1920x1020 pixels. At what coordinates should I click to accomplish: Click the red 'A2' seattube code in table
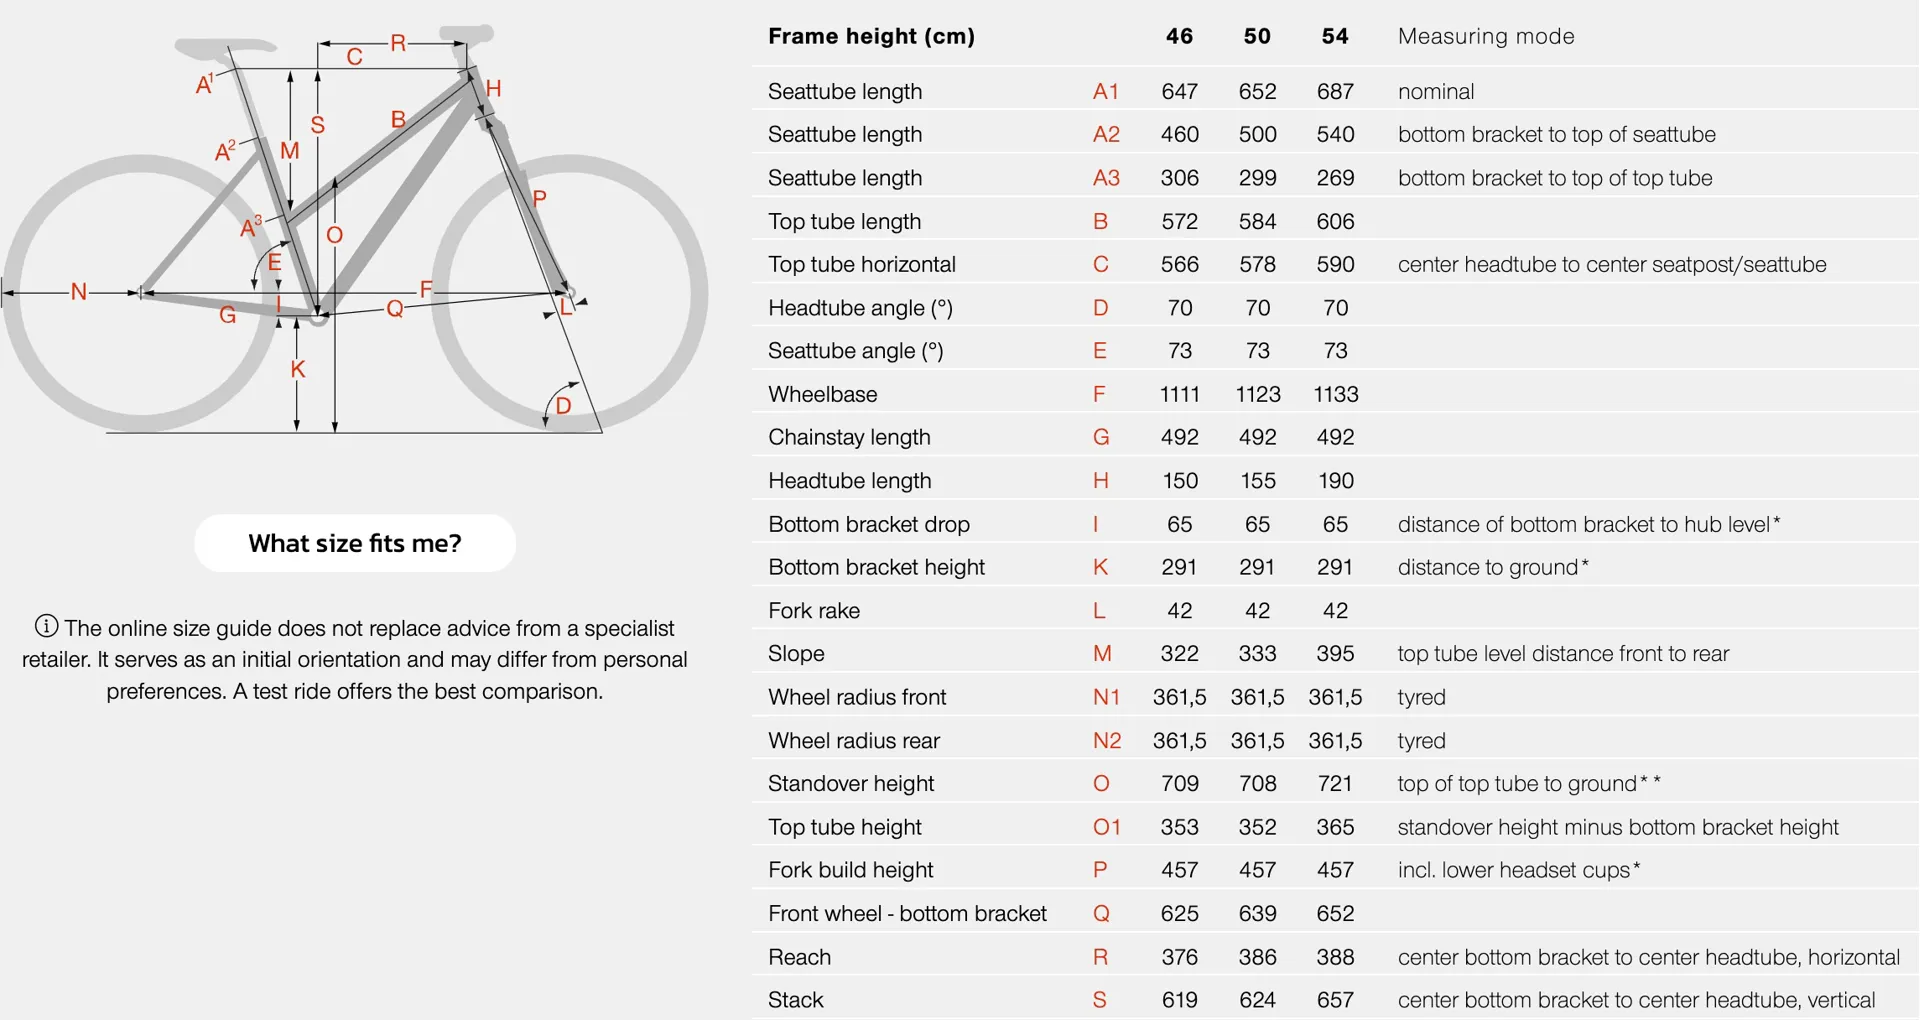point(1106,134)
